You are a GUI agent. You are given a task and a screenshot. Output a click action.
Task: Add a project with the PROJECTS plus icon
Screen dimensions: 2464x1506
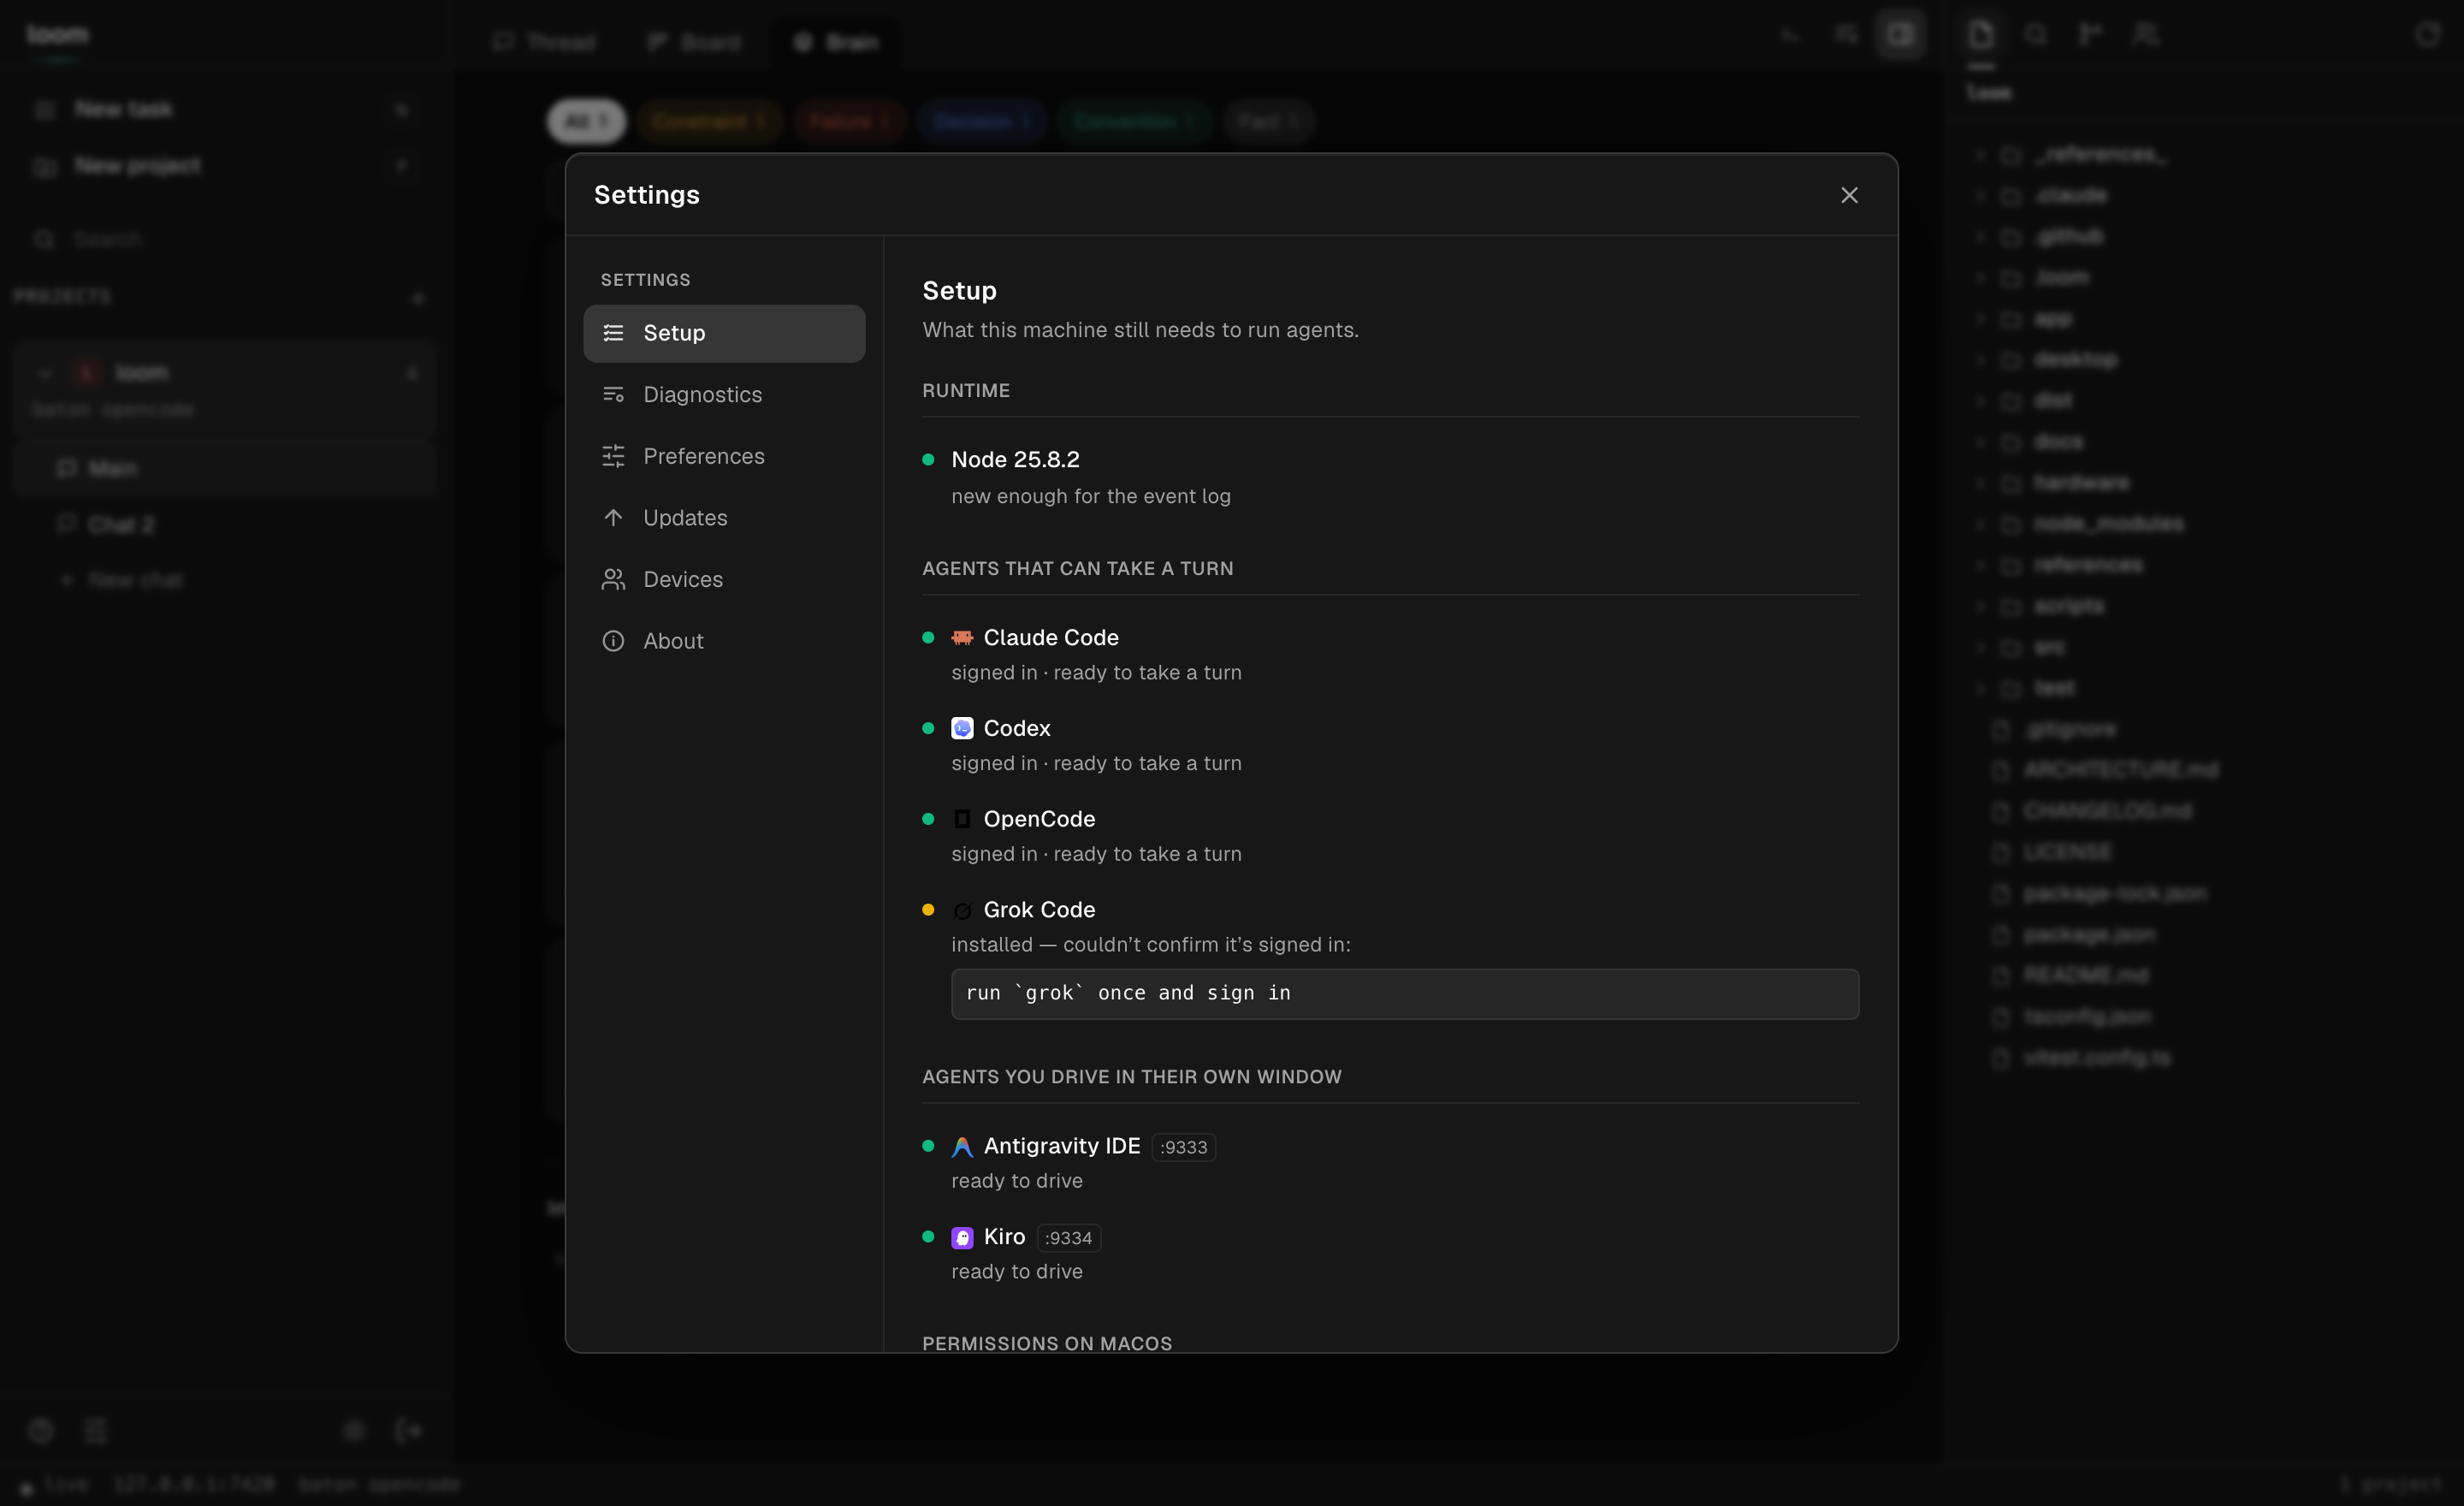(418, 298)
